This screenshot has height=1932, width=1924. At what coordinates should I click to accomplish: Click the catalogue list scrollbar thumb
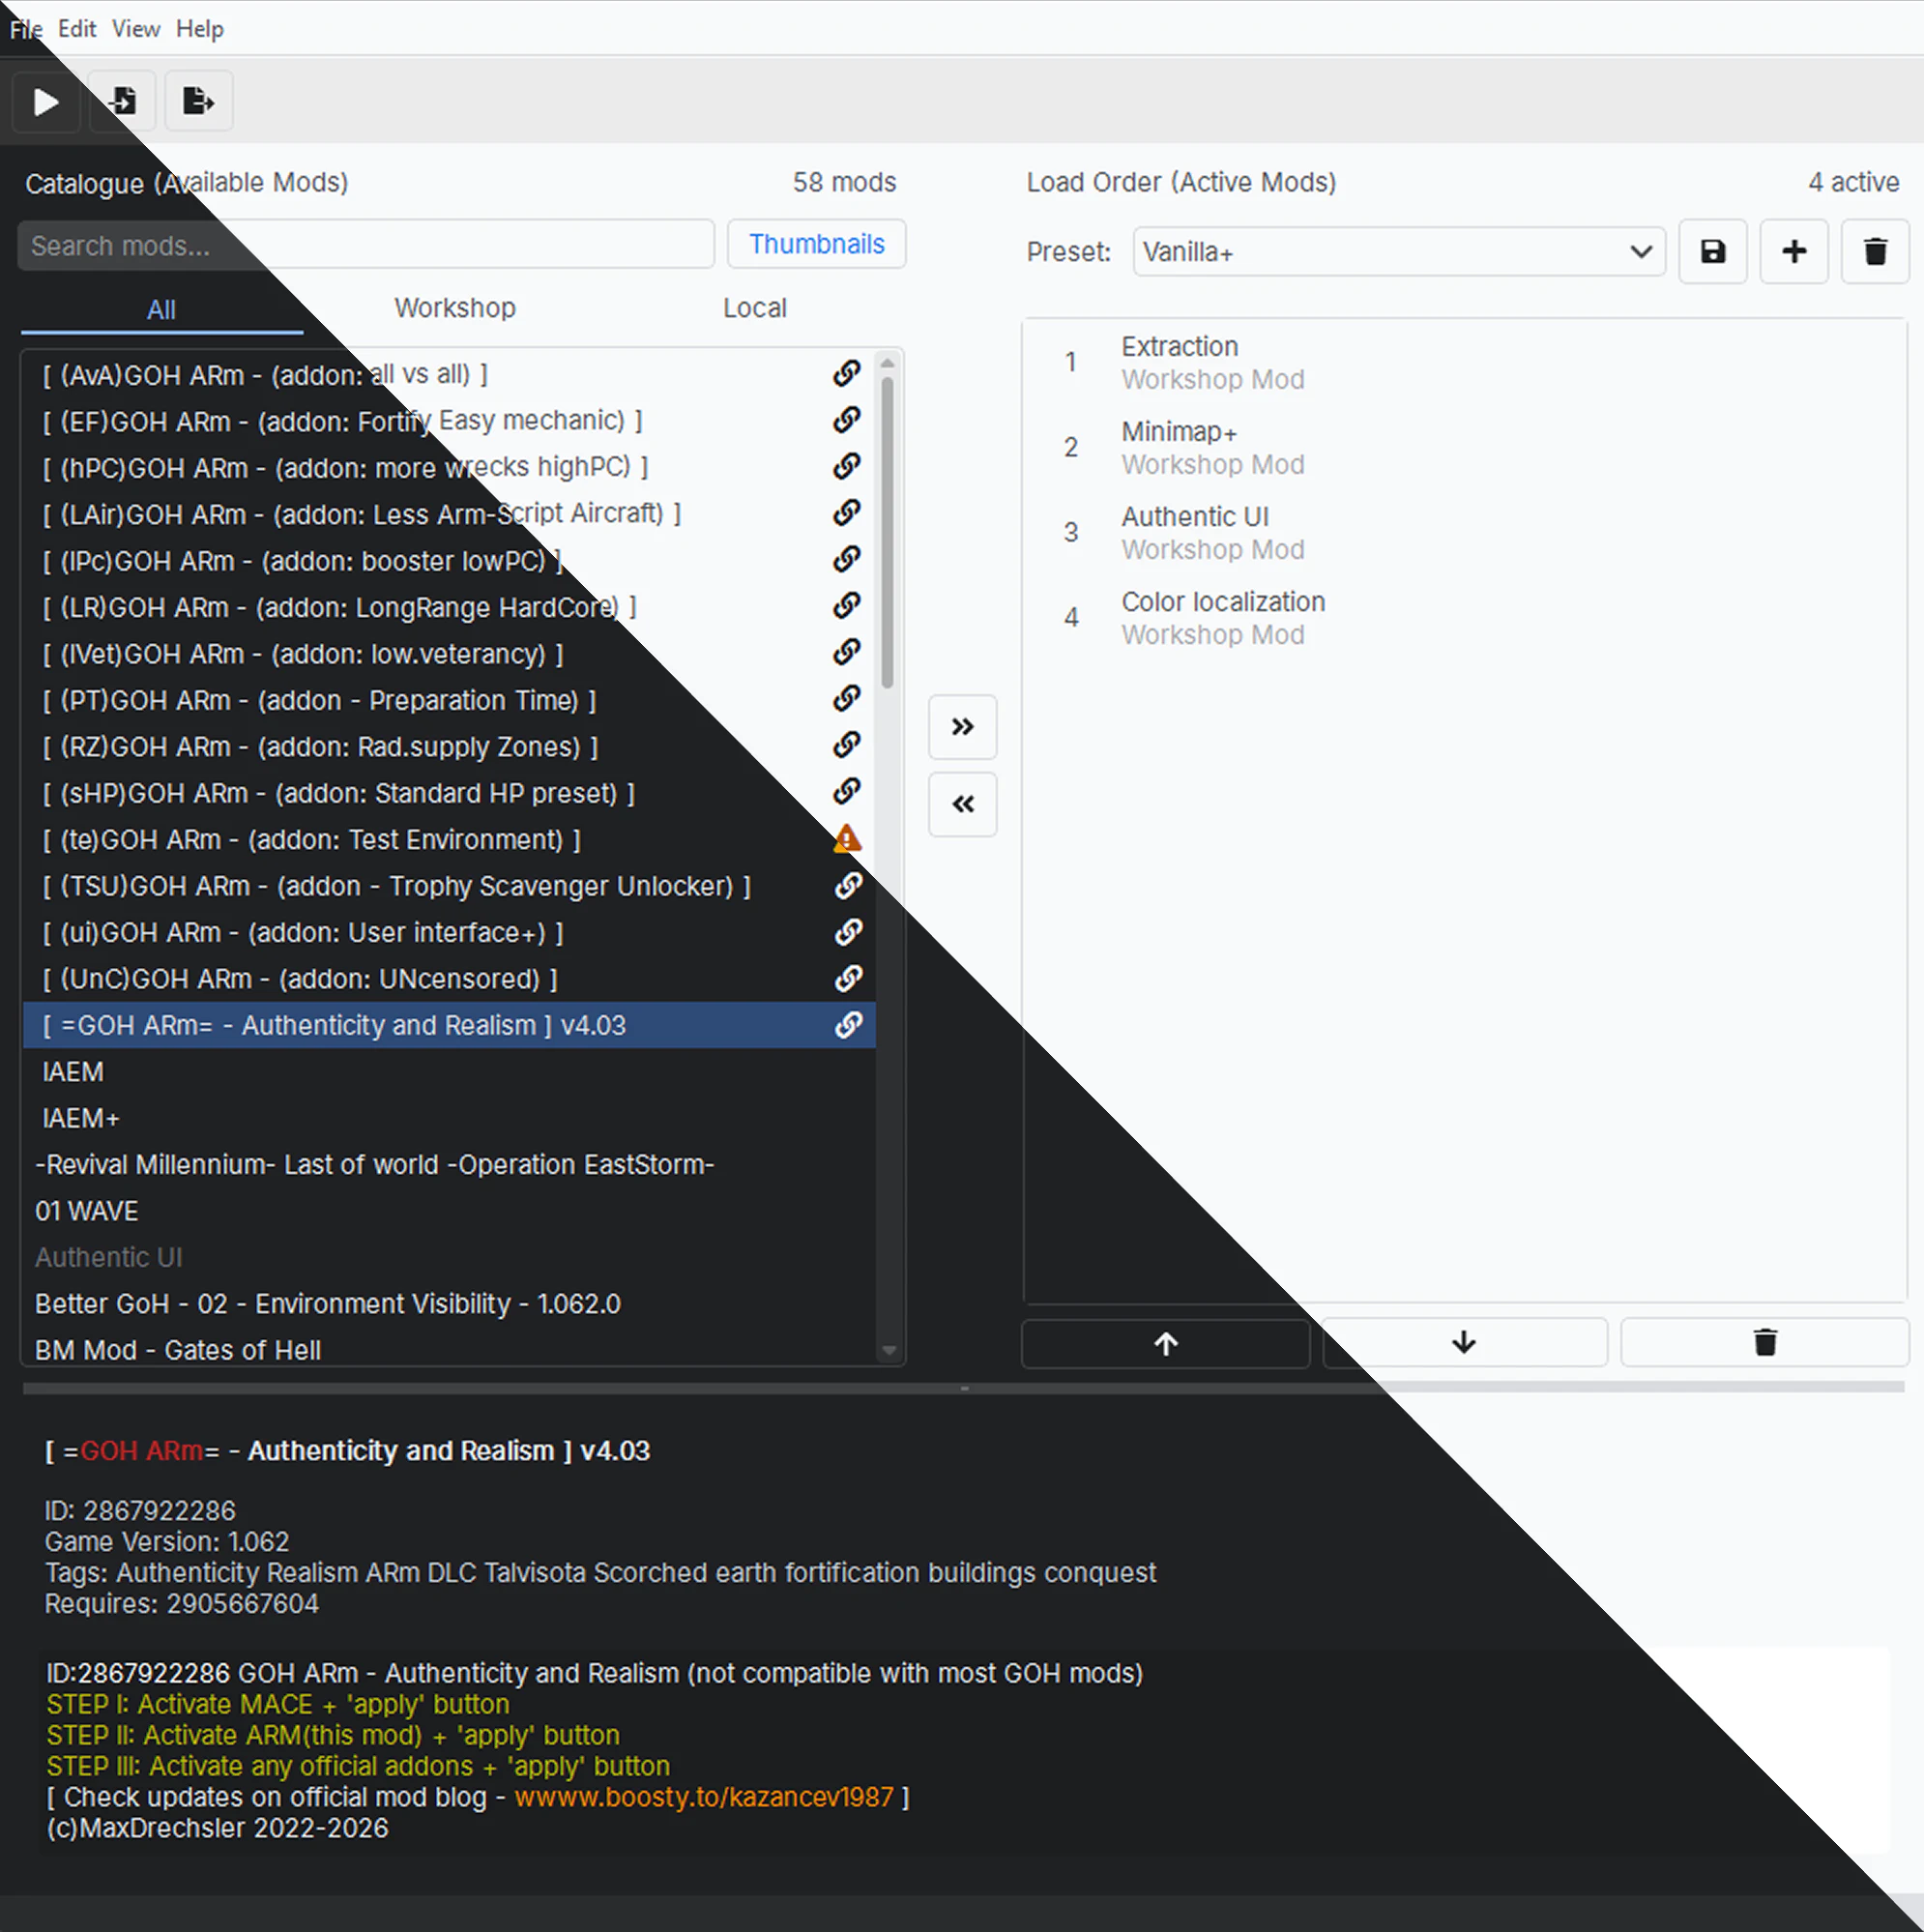click(x=888, y=533)
